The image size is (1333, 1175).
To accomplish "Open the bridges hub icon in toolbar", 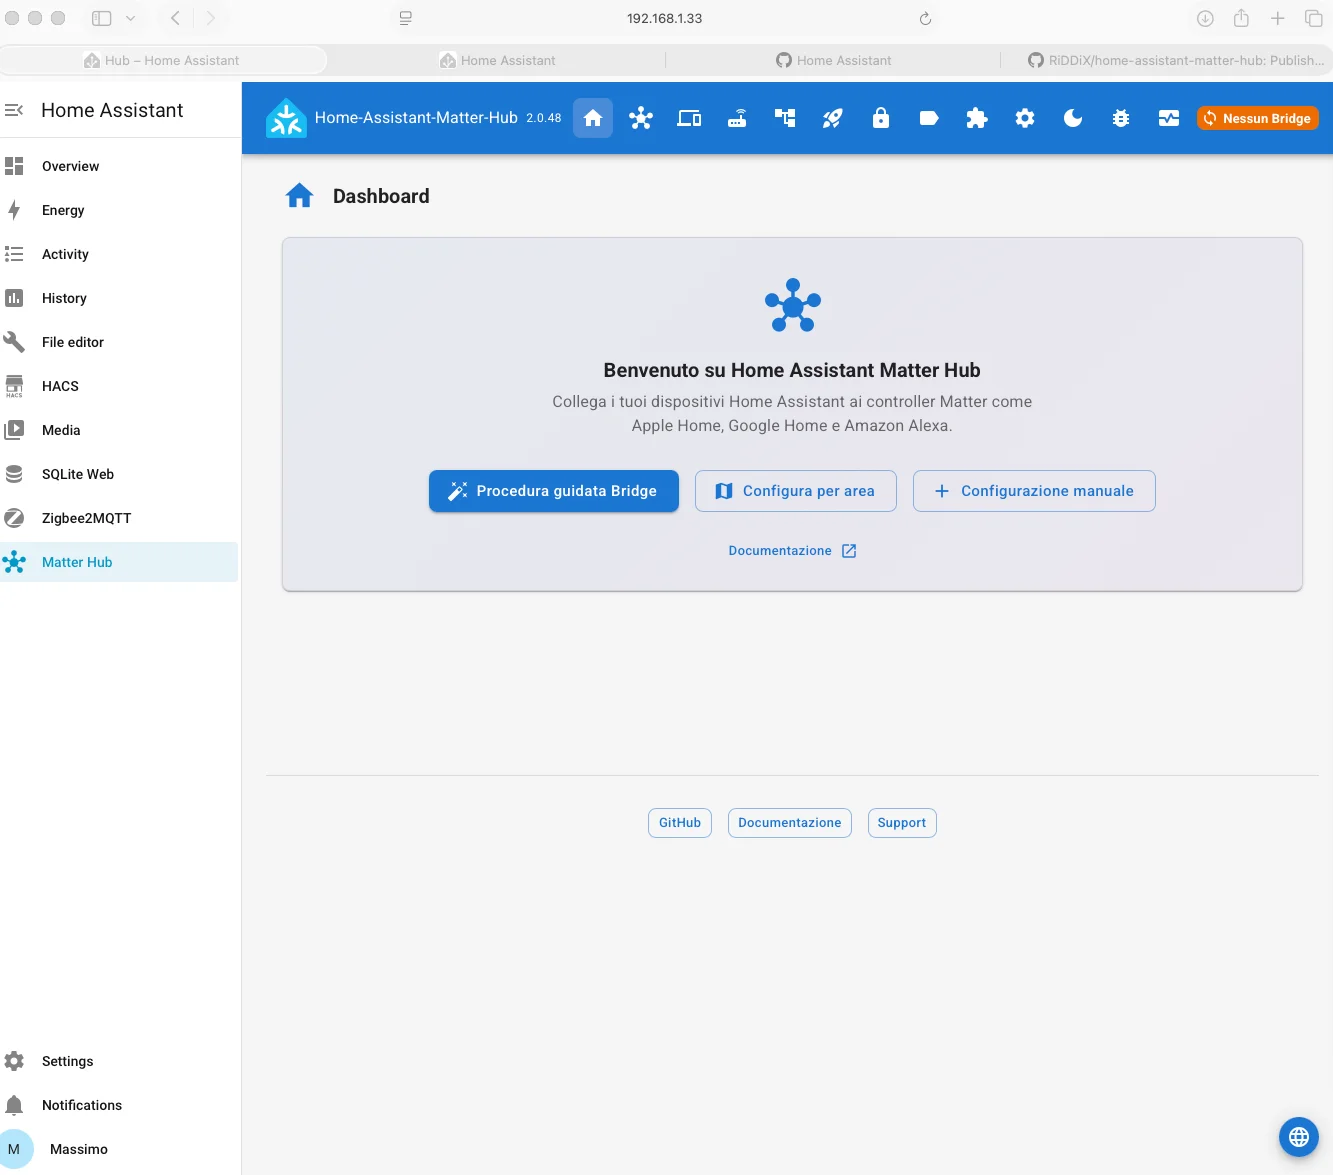I will pos(641,118).
